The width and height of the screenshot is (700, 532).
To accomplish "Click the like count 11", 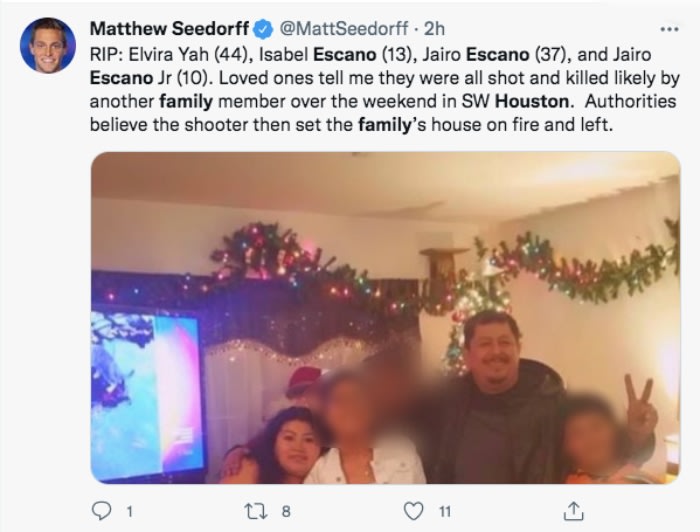I will tap(445, 511).
